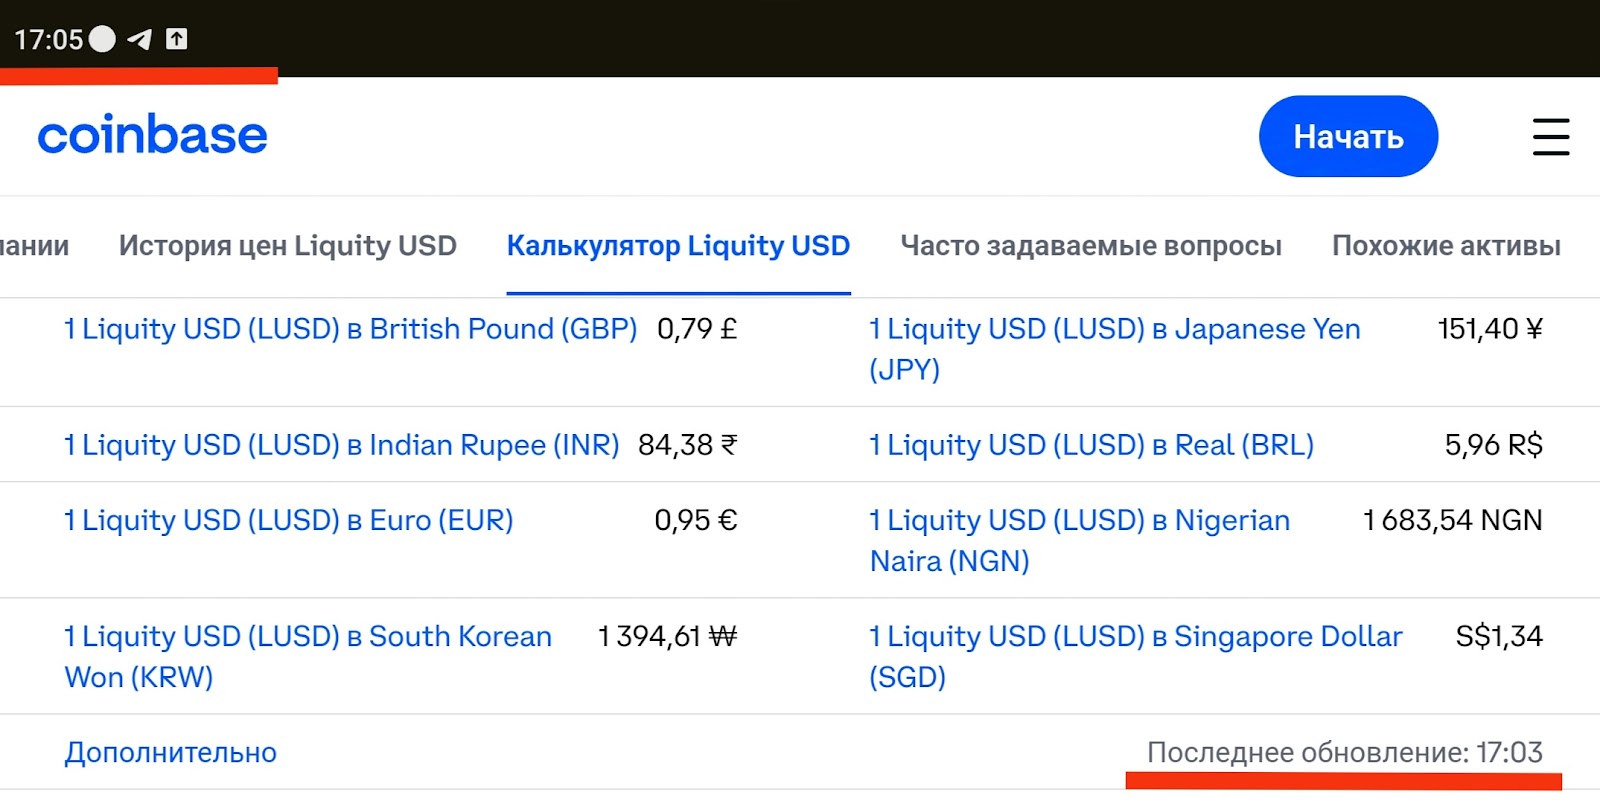Screen dimensions: 1600x804
Task: Select the Калькулятор Liquity USD tab
Action: [x=678, y=246]
